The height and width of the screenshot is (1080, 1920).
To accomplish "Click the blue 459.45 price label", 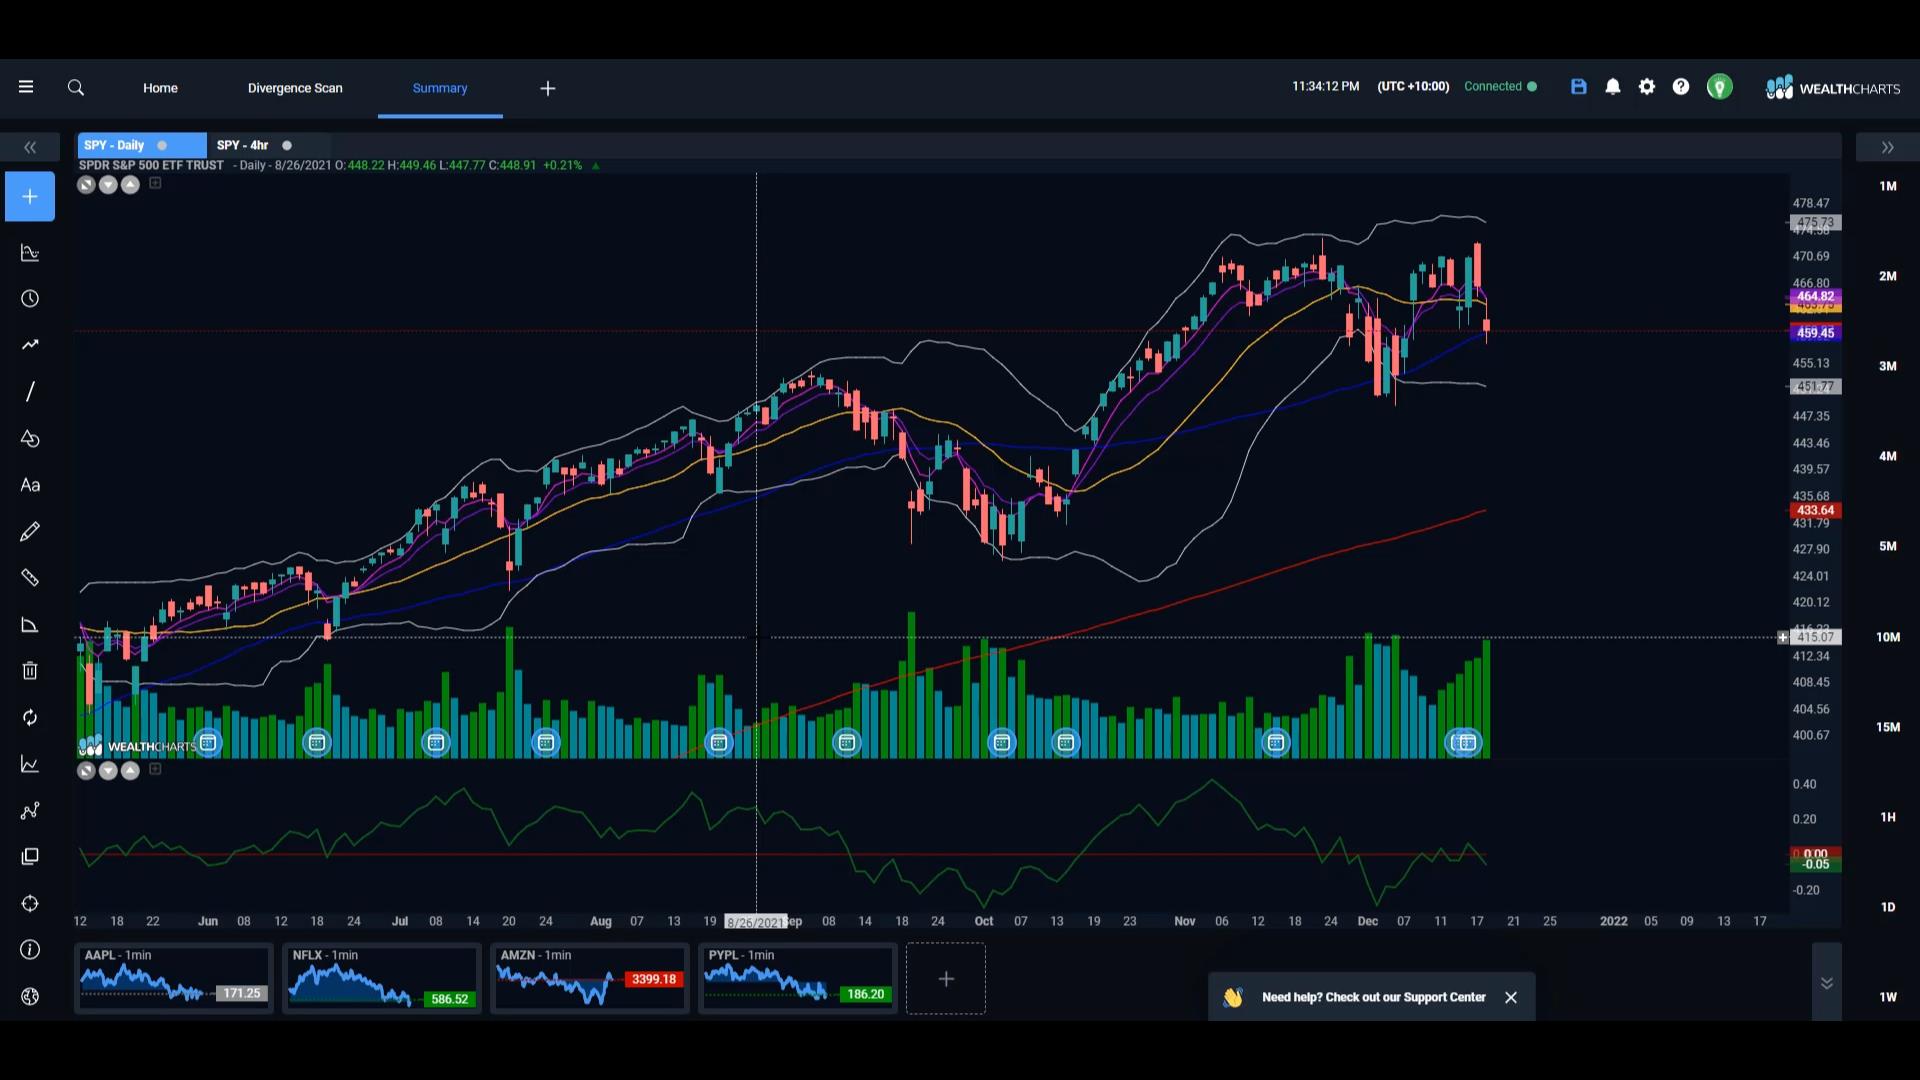I will (1815, 333).
